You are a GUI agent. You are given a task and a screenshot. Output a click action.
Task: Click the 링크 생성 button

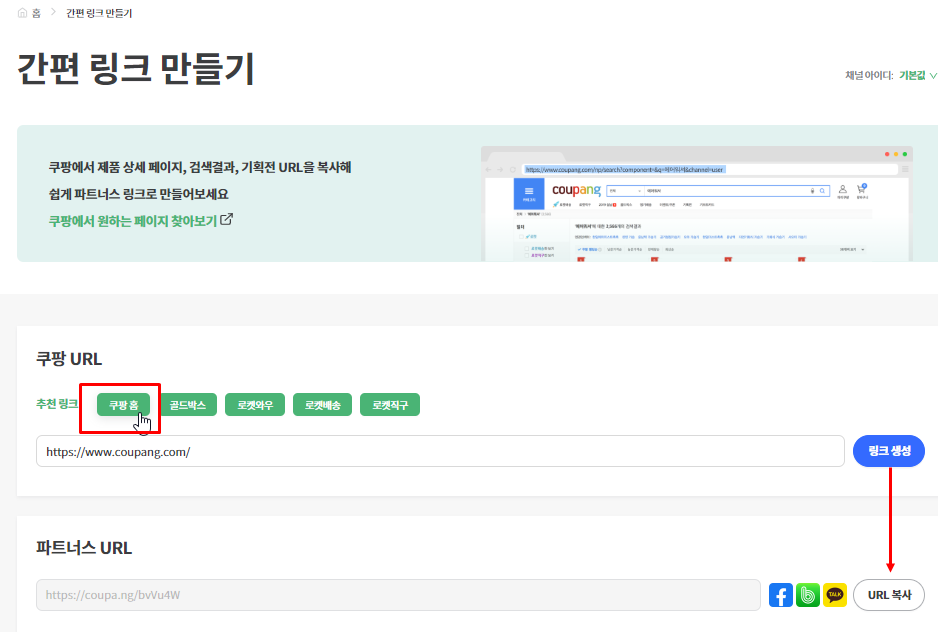(x=889, y=451)
